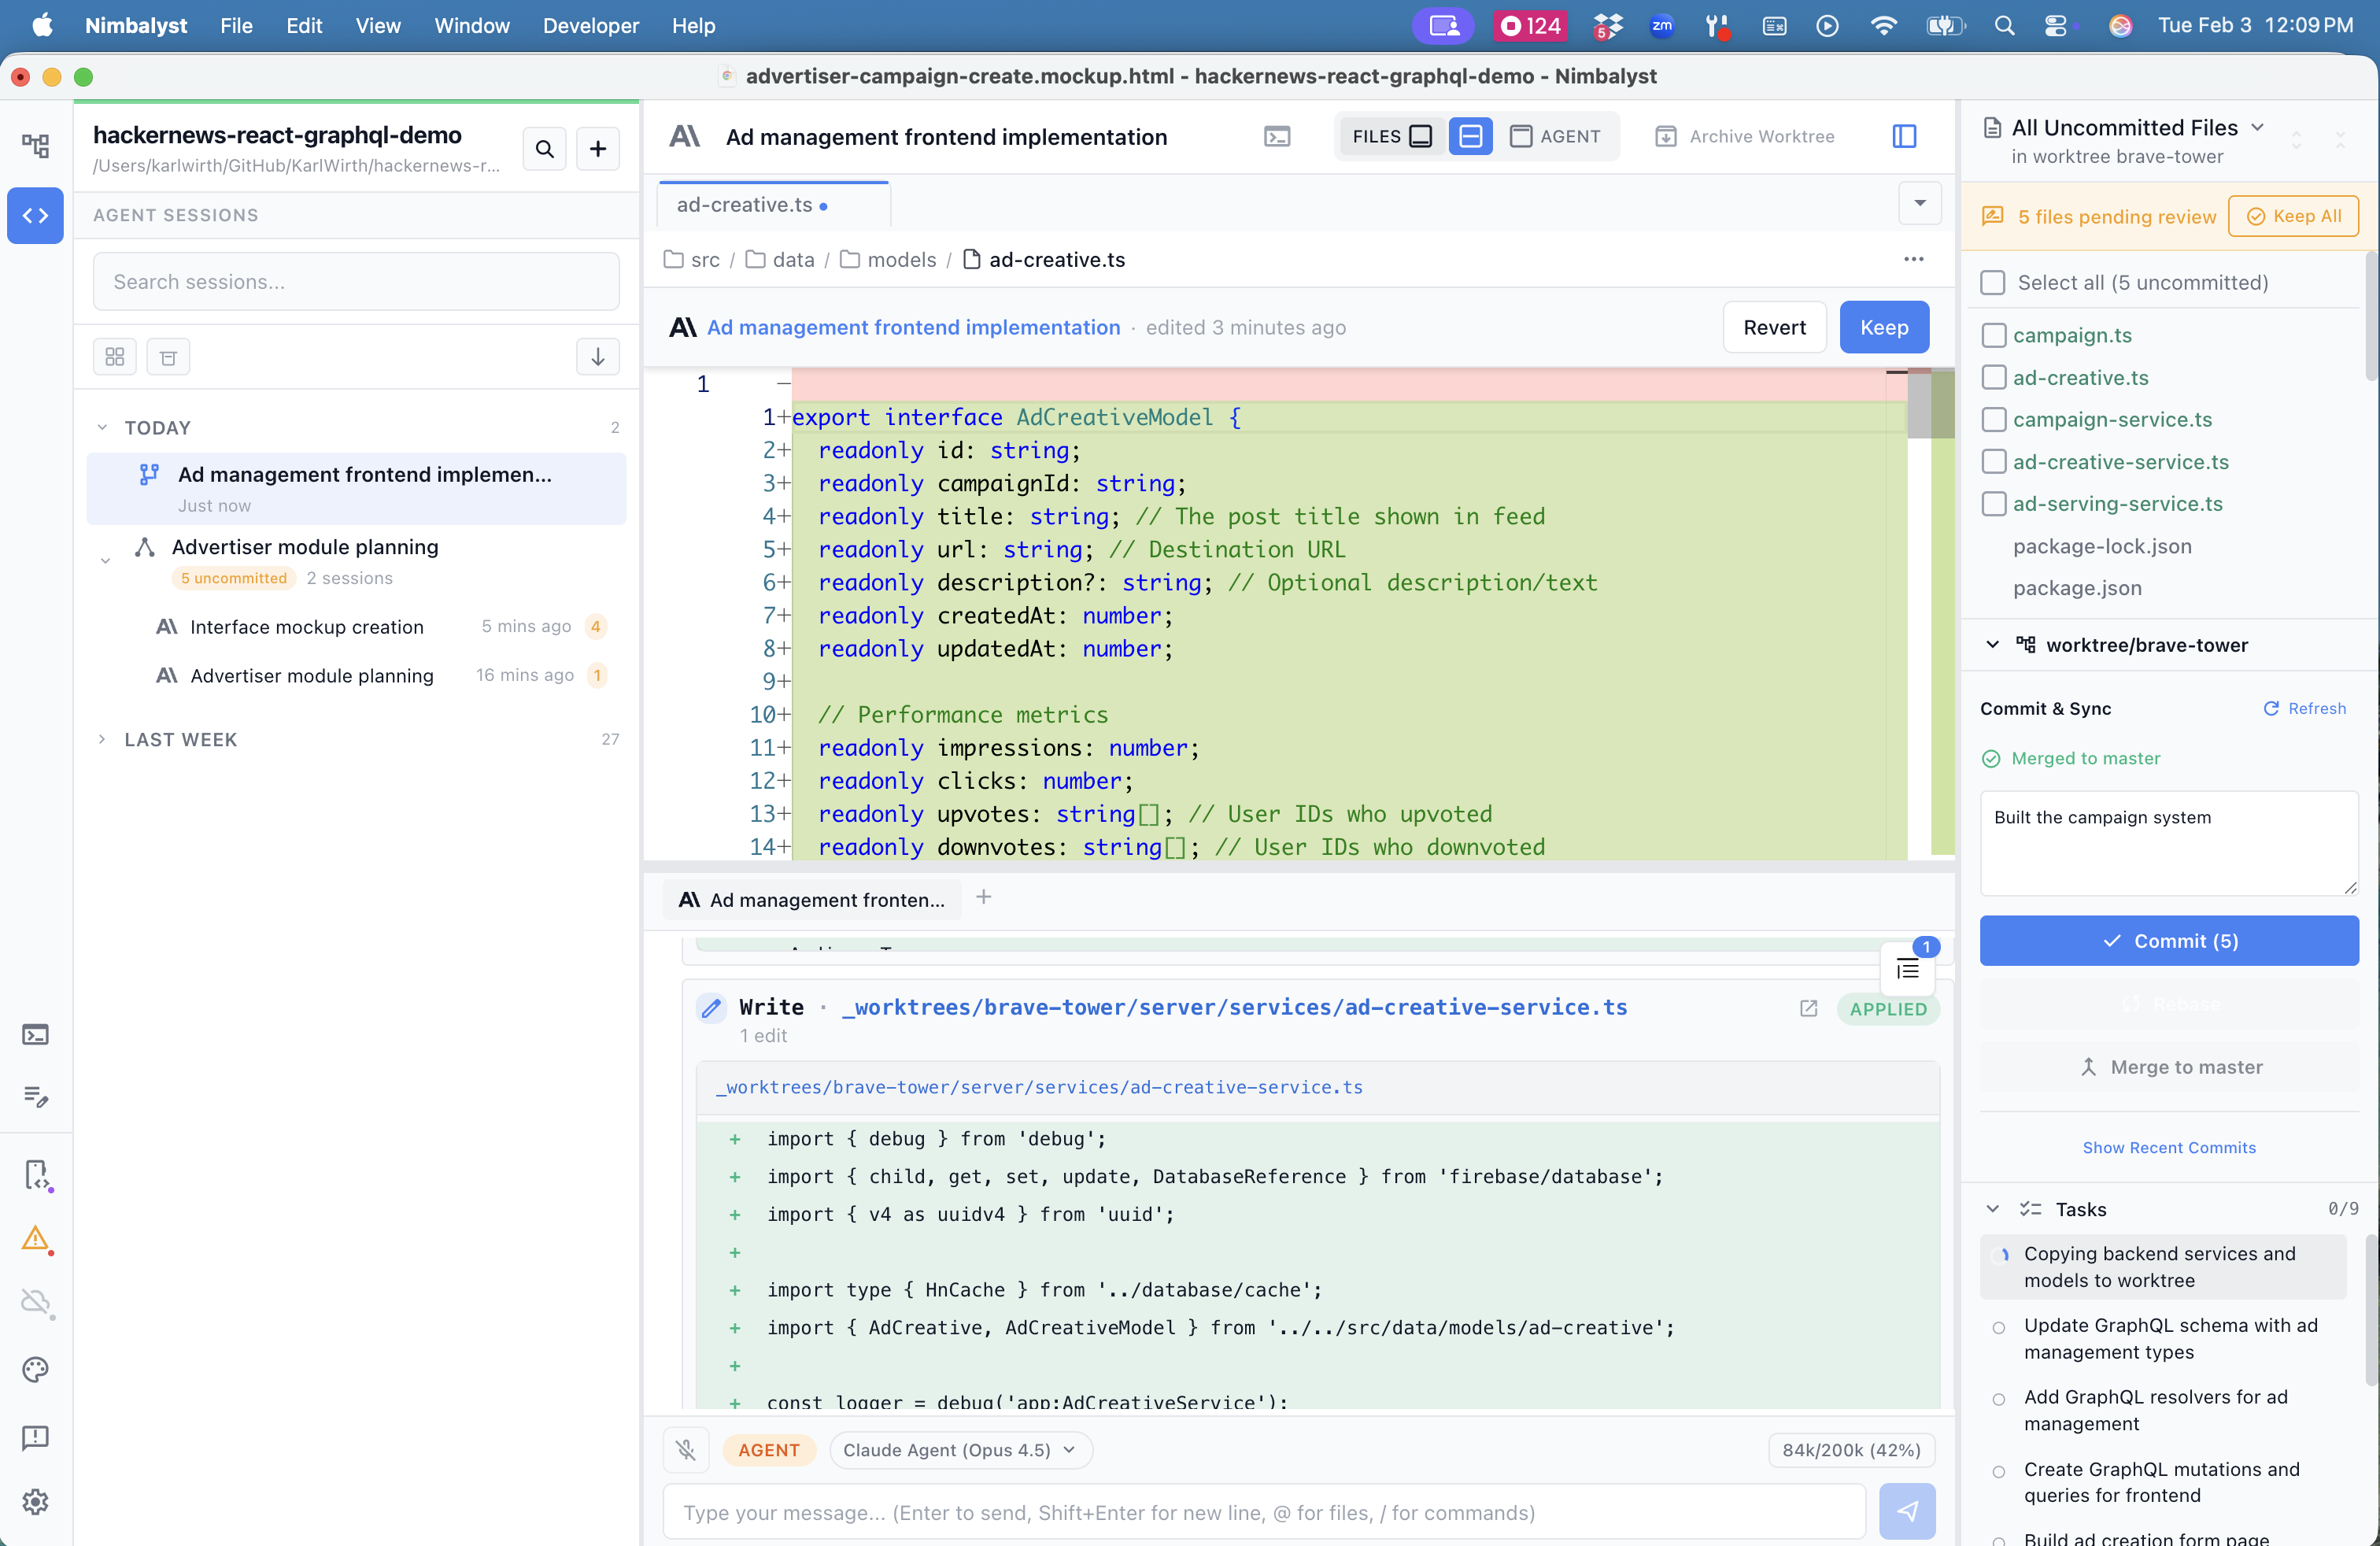Click the sort sessions down-arrow icon
Image resolution: width=2380 pixels, height=1546 pixels.
point(597,357)
